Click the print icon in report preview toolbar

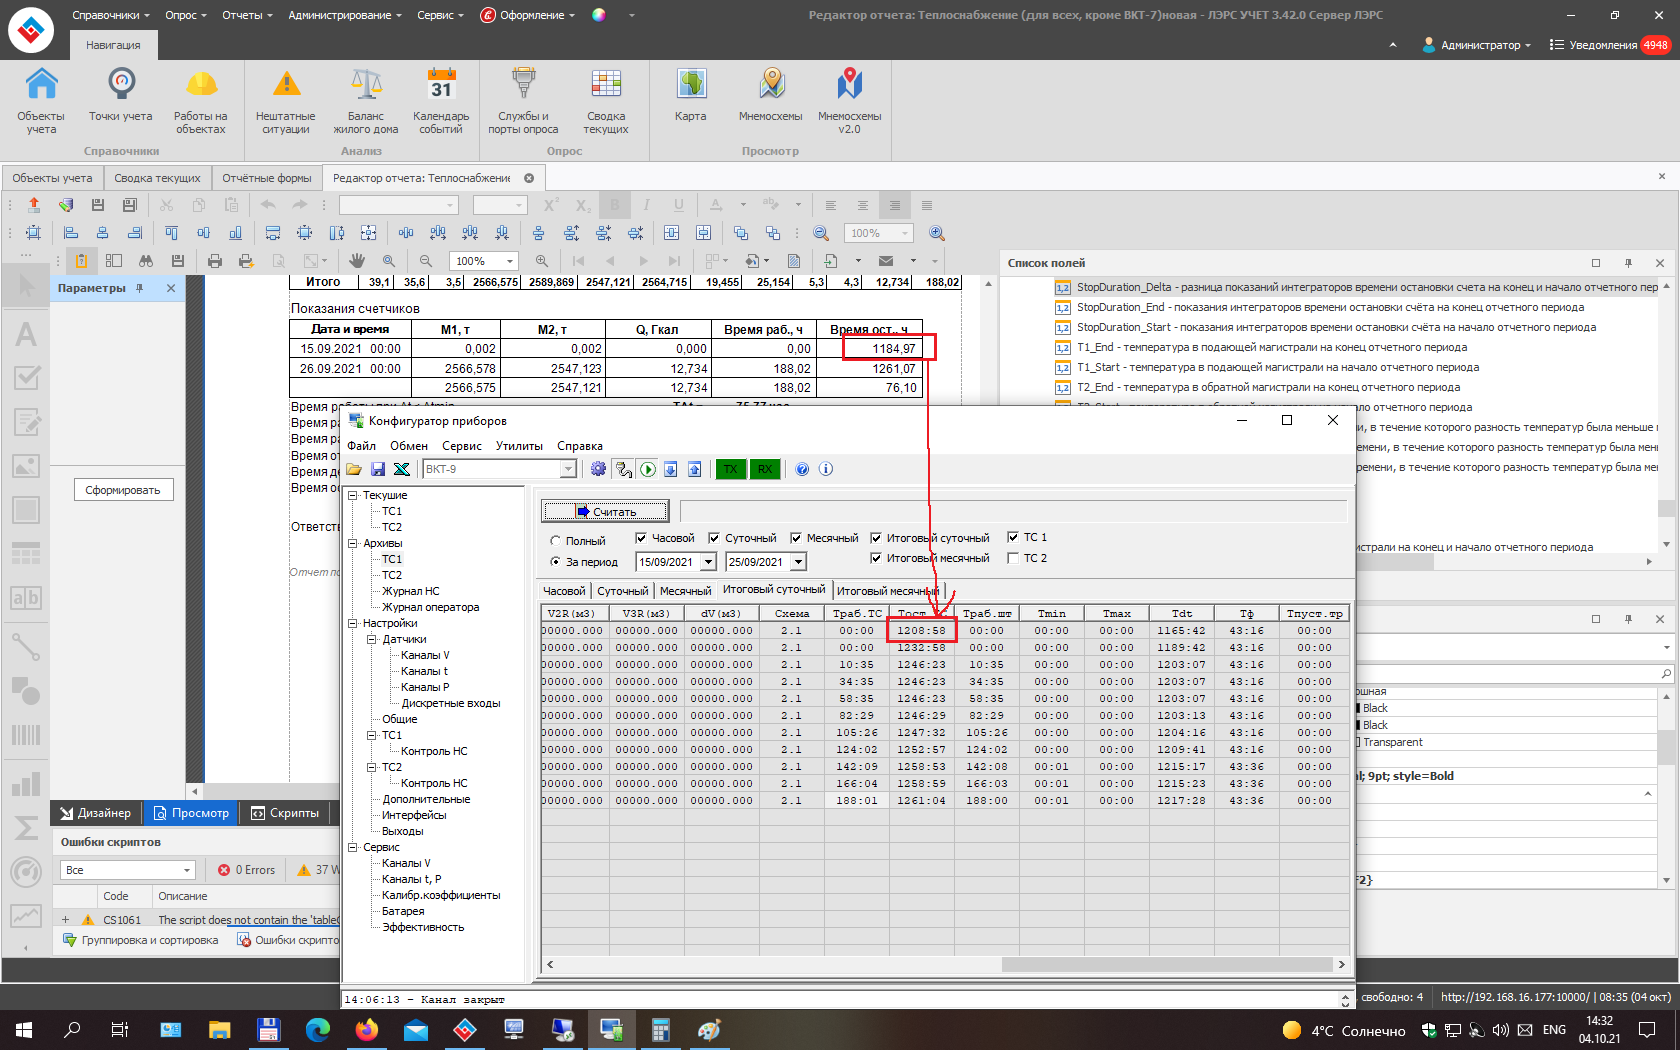215,261
